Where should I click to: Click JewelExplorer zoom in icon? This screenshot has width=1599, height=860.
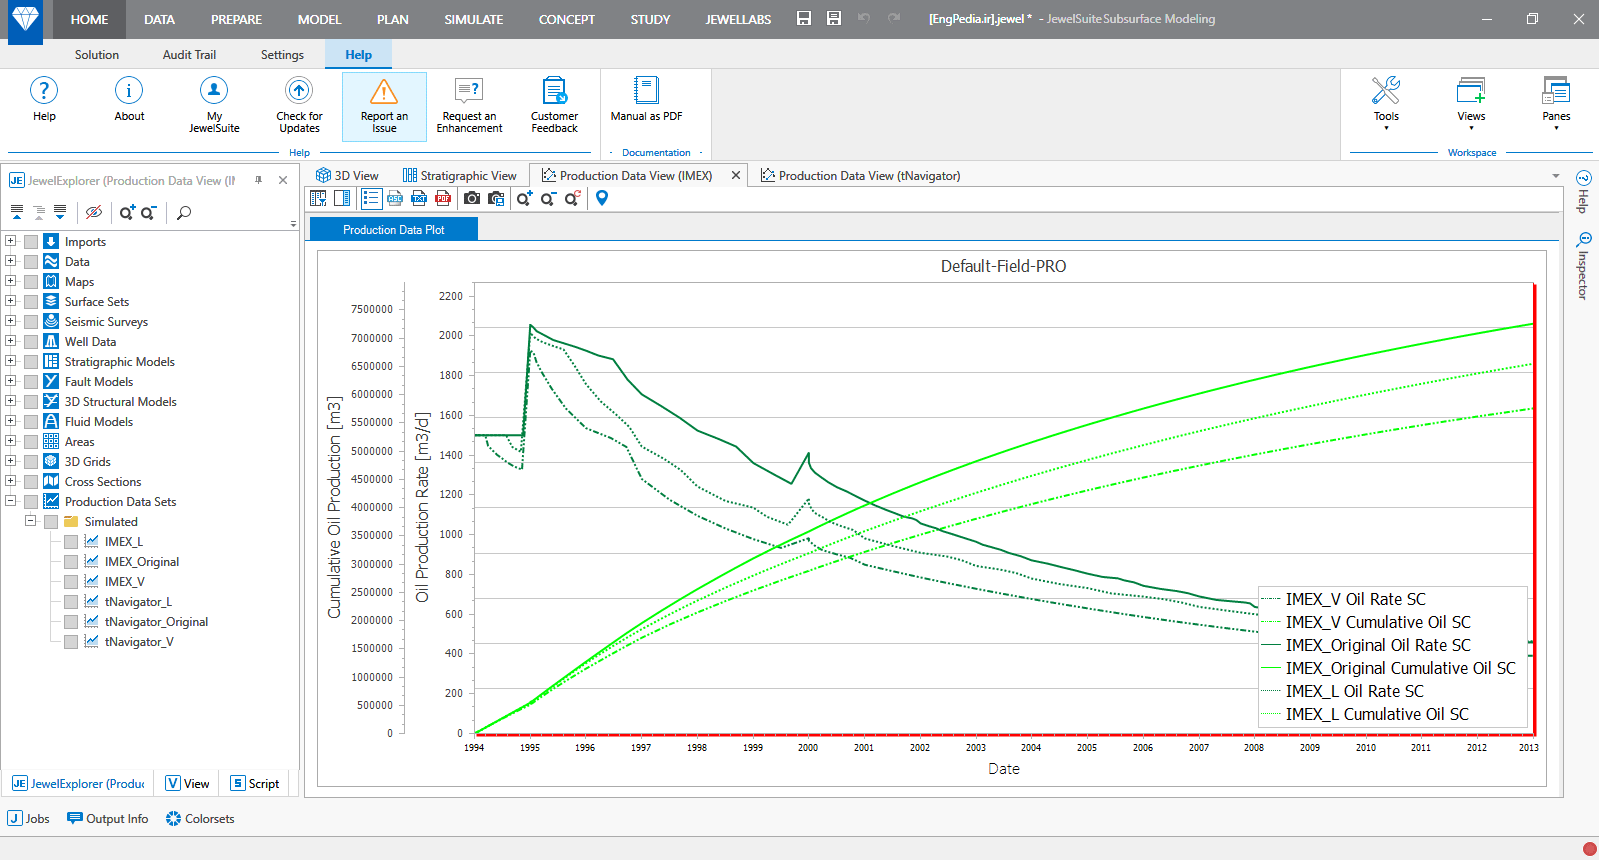[x=127, y=212]
